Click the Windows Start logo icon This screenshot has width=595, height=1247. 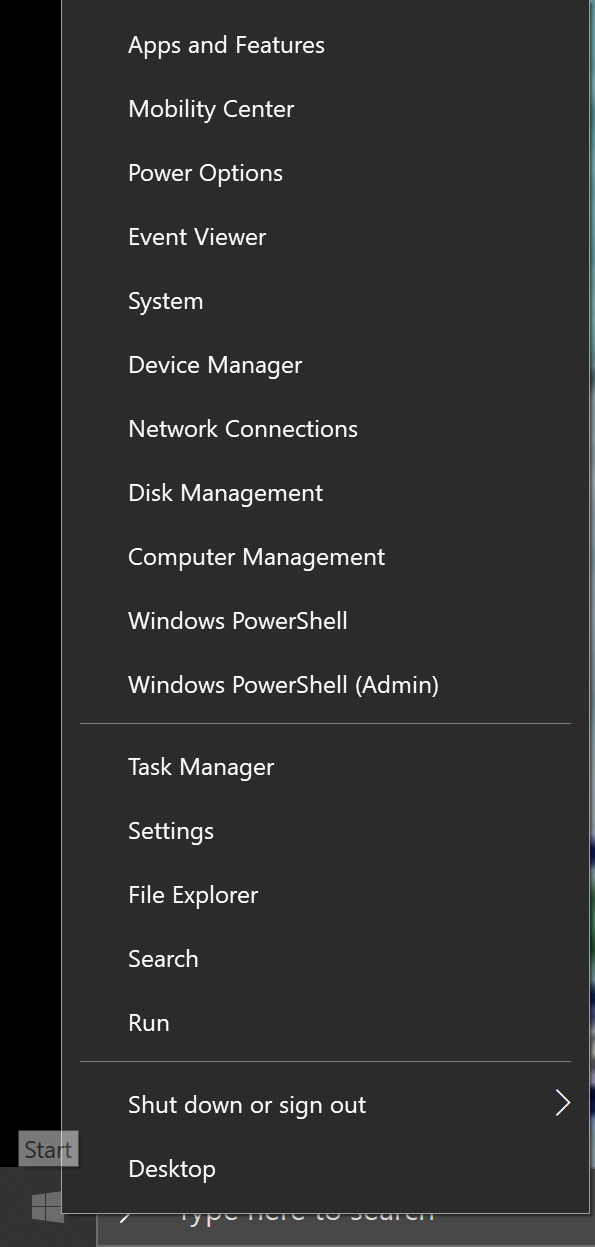coord(47,1207)
